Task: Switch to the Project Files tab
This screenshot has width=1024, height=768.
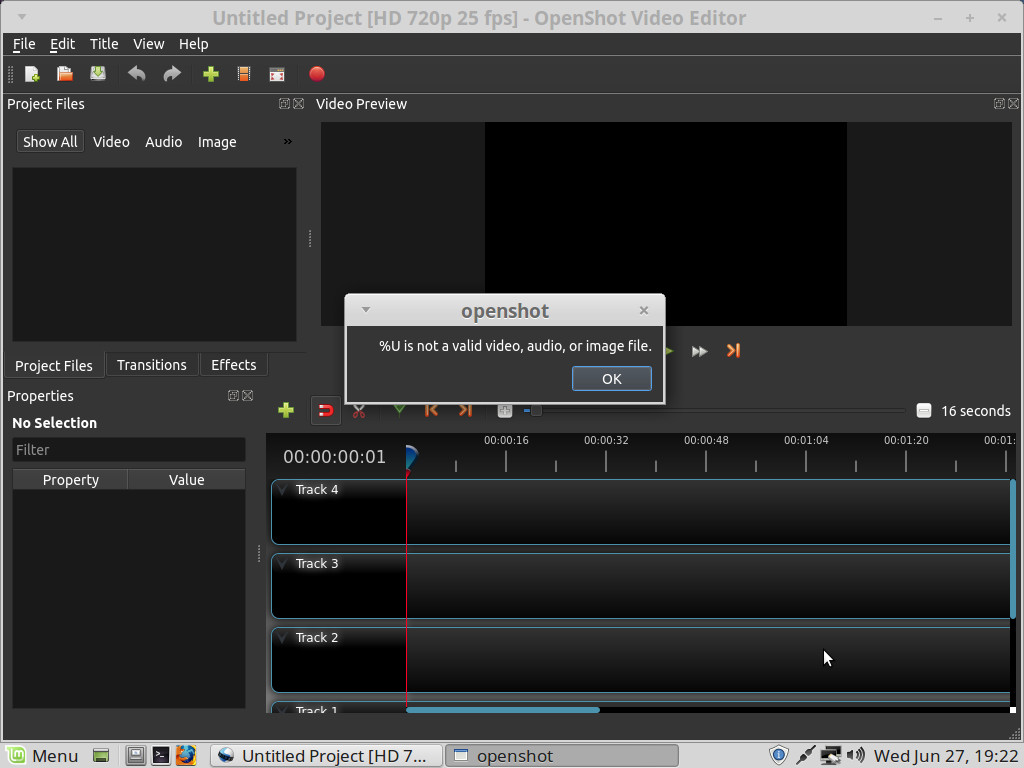Action: pos(54,366)
